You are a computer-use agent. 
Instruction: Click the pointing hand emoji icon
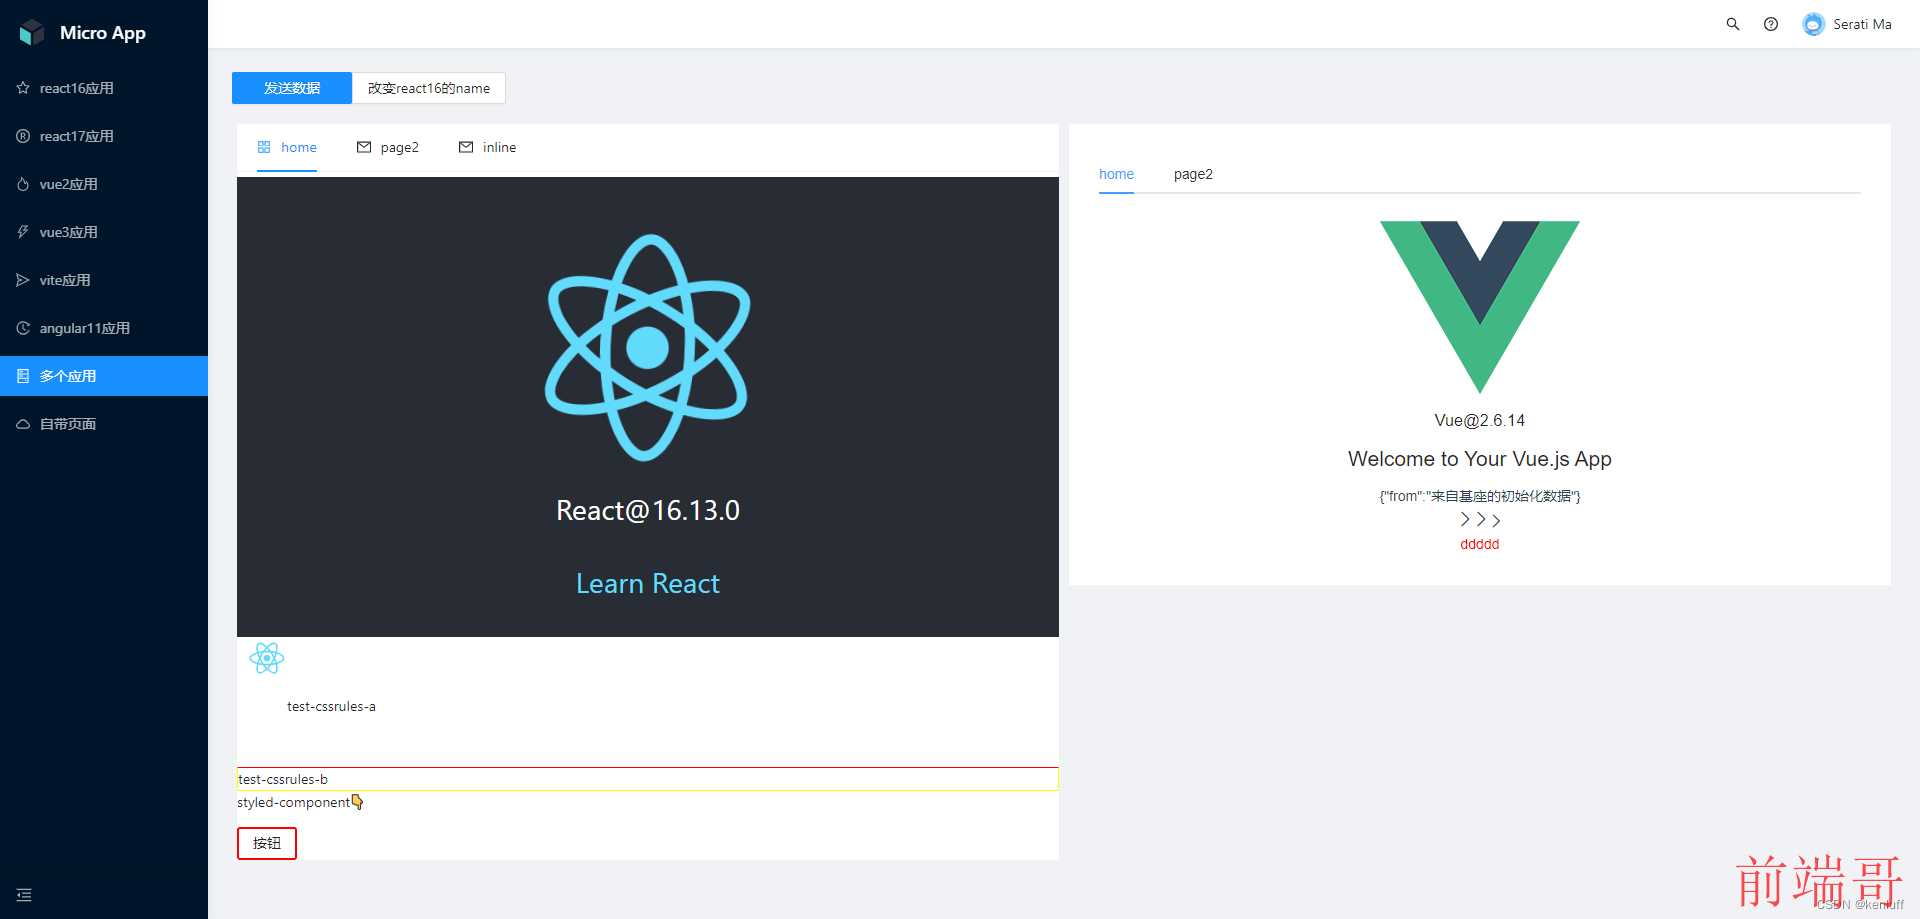[x=358, y=802]
